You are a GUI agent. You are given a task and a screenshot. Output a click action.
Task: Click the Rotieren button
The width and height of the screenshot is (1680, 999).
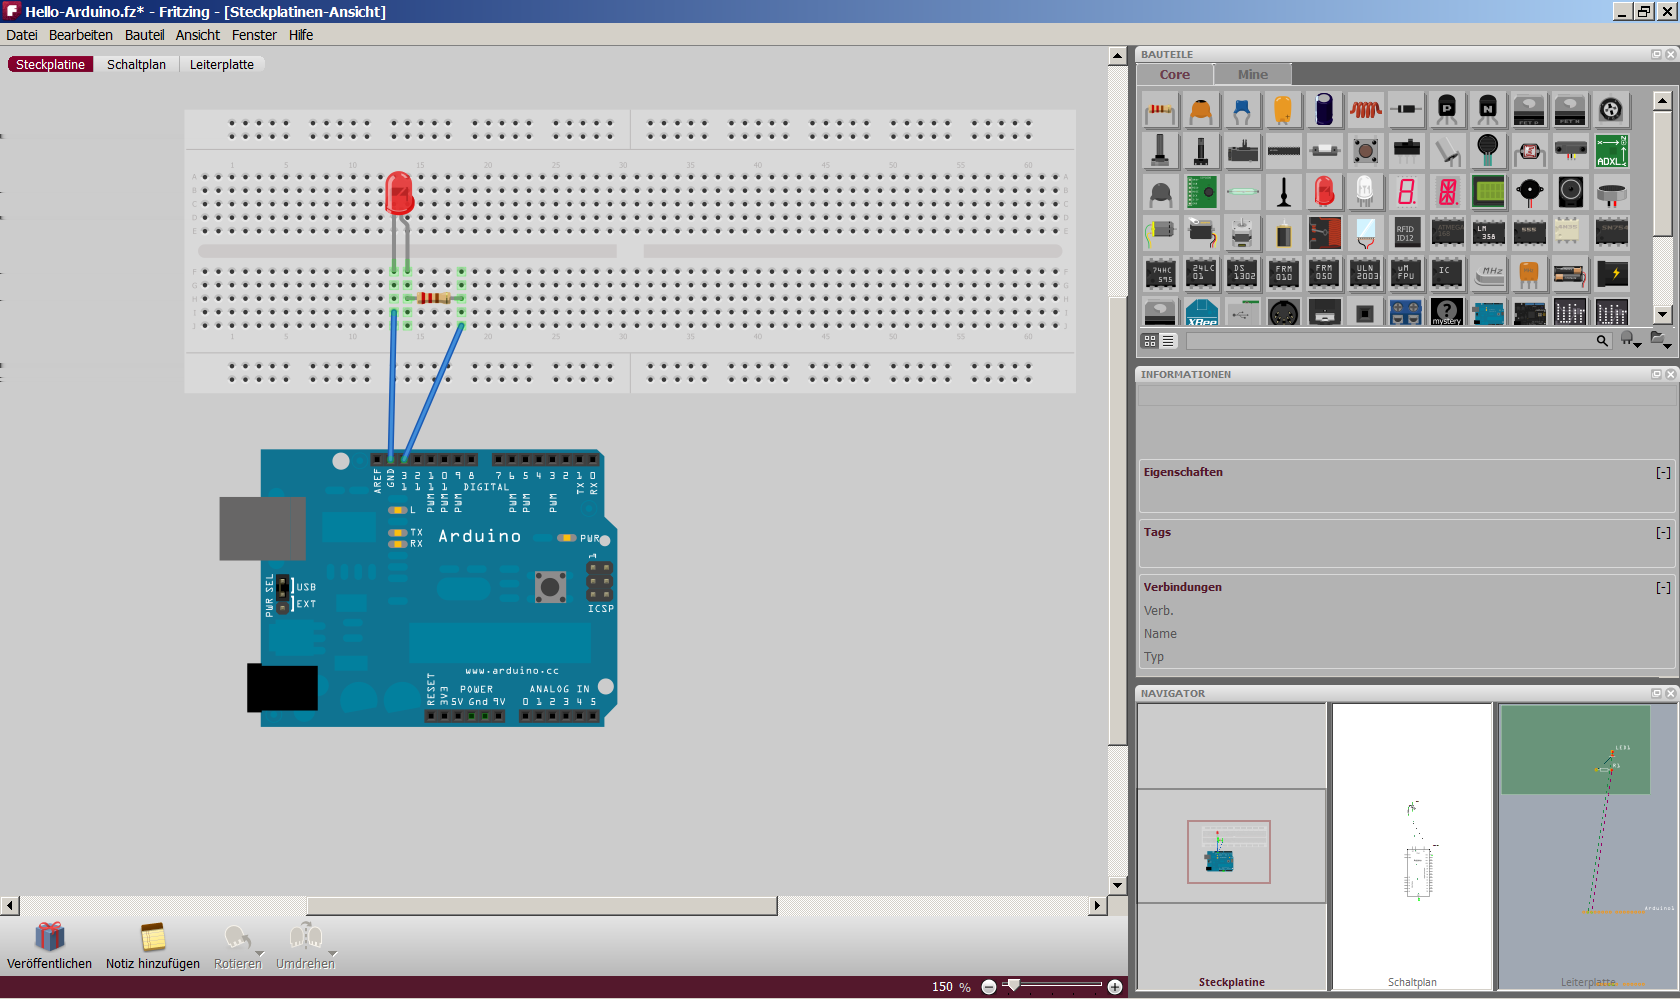pos(237,946)
